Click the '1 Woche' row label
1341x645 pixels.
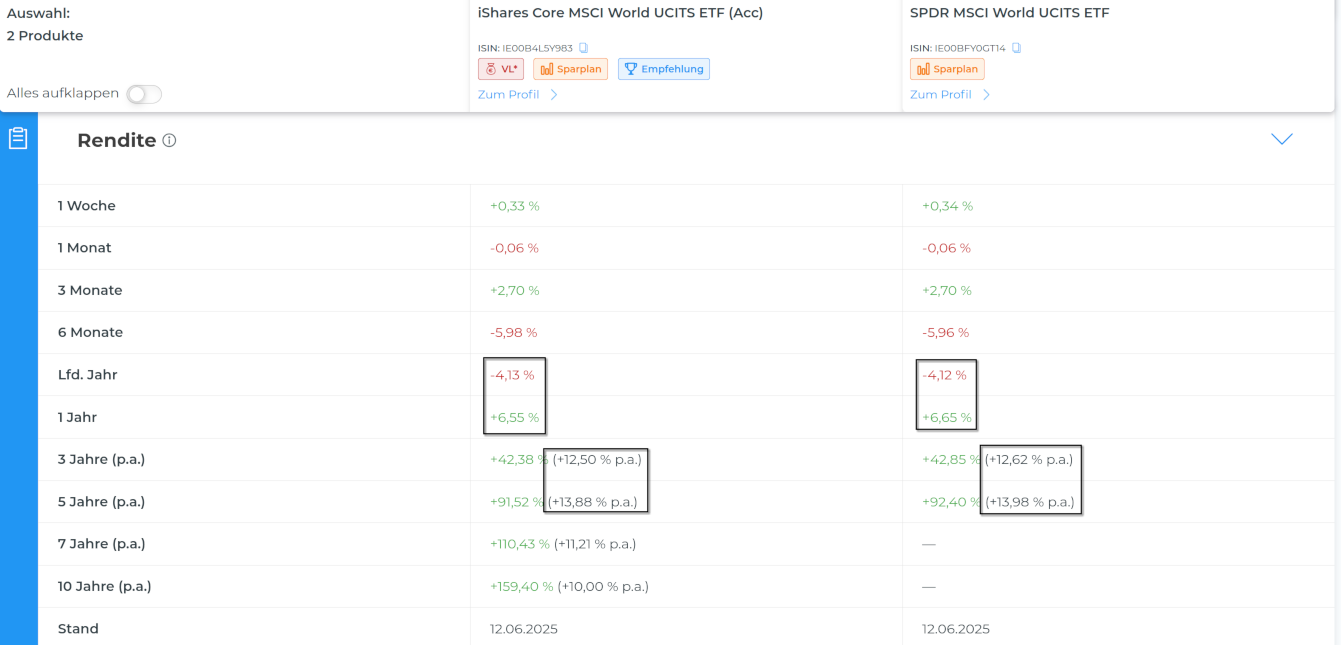tap(87, 206)
